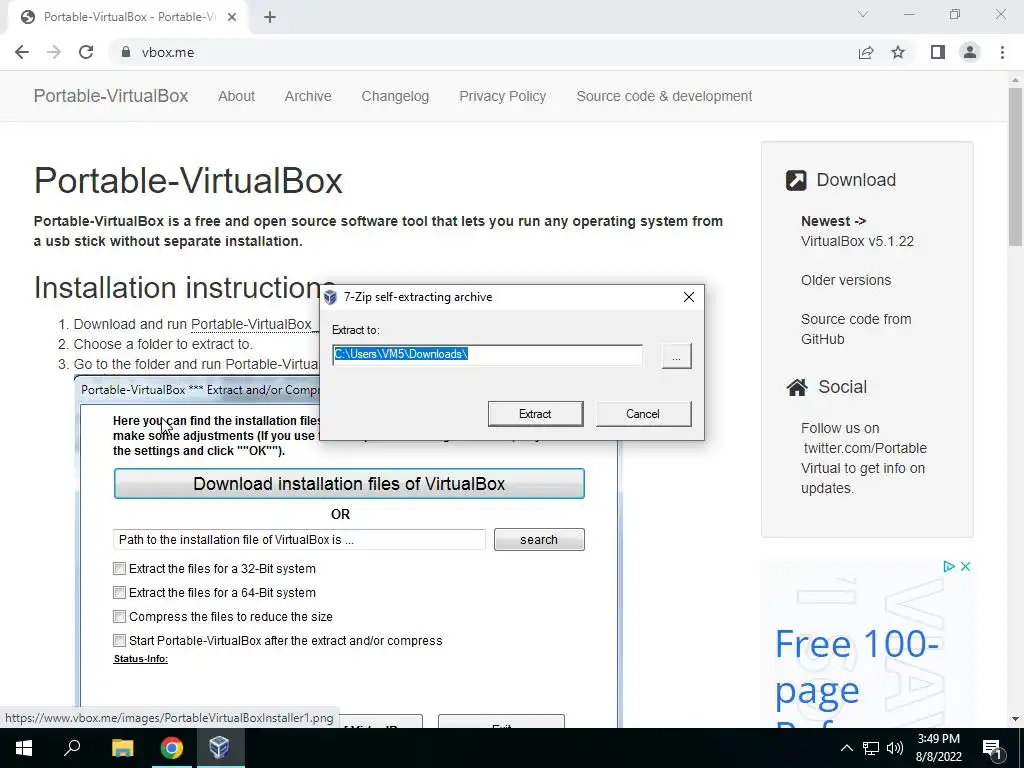Click the VirtualBox v5.1.22 download link
This screenshot has width=1024, height=768.
point(857,241)
